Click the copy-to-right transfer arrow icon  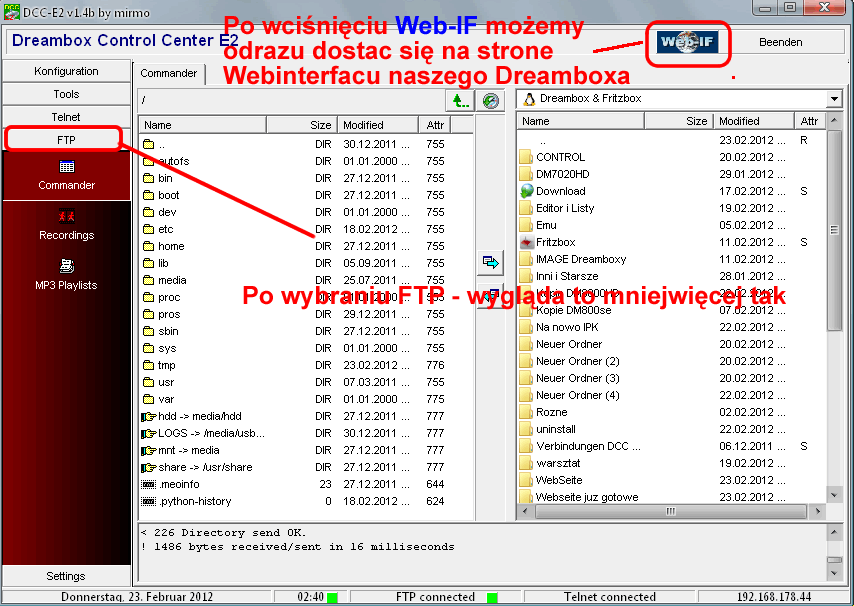pos(490,262)
